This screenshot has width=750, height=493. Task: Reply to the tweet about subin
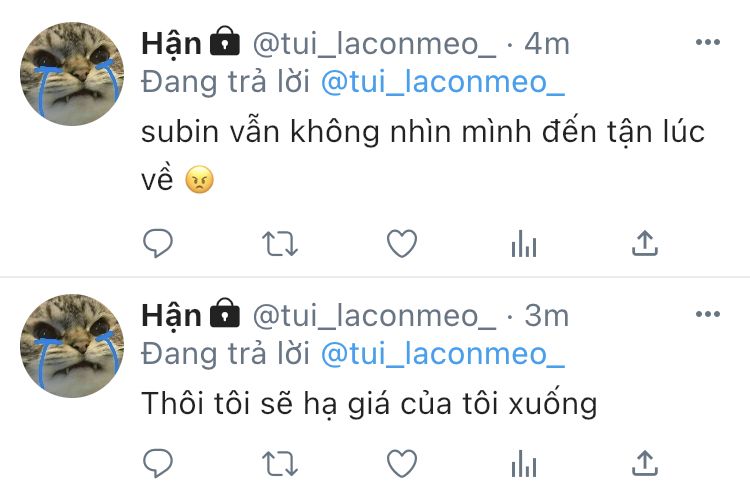(x=158, y=243)
